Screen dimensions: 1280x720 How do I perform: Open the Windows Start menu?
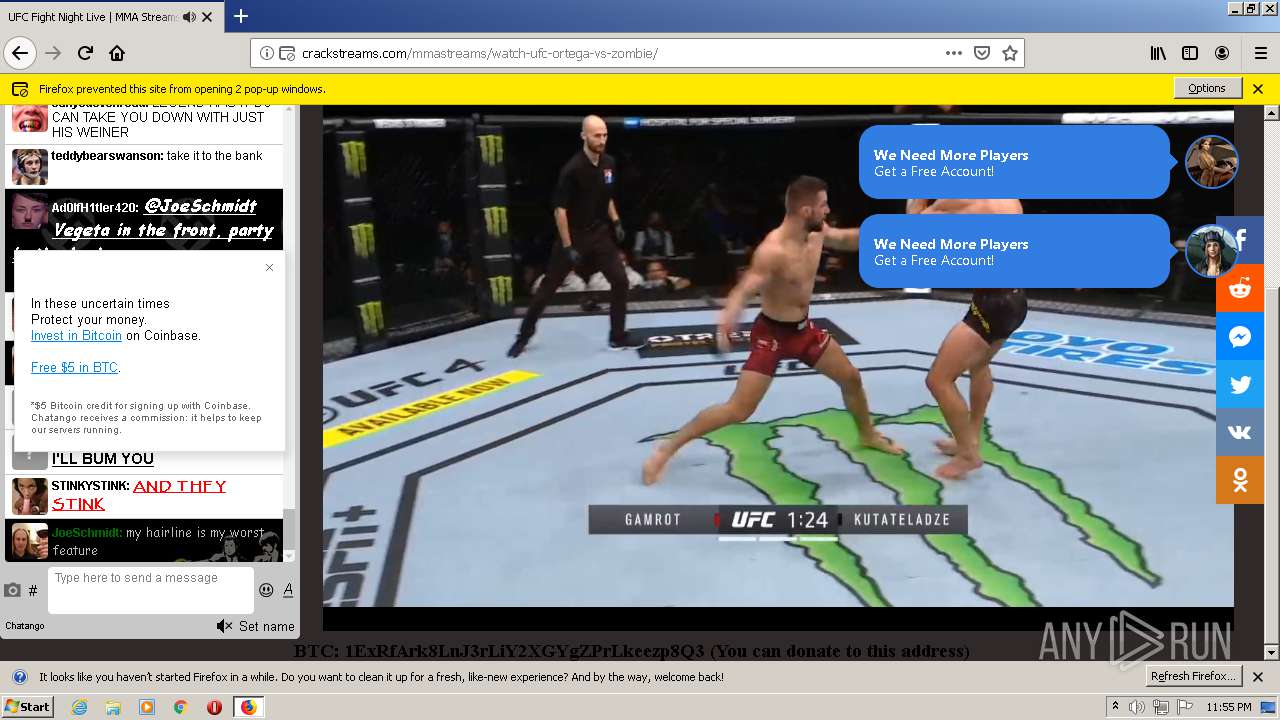pyautogui.click(x=27, y=706)
